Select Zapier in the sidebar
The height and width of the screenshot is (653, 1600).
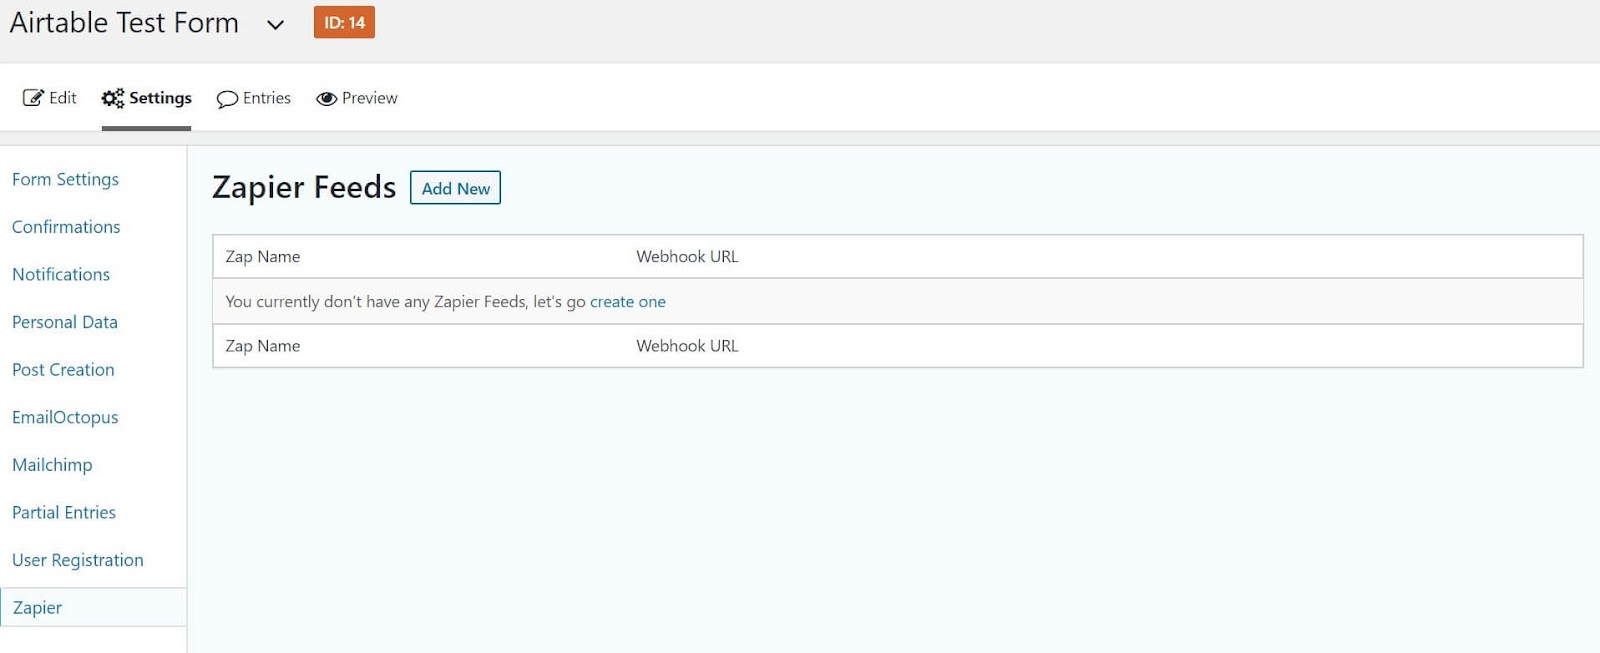pyautogui.click(x=93, y=607)
